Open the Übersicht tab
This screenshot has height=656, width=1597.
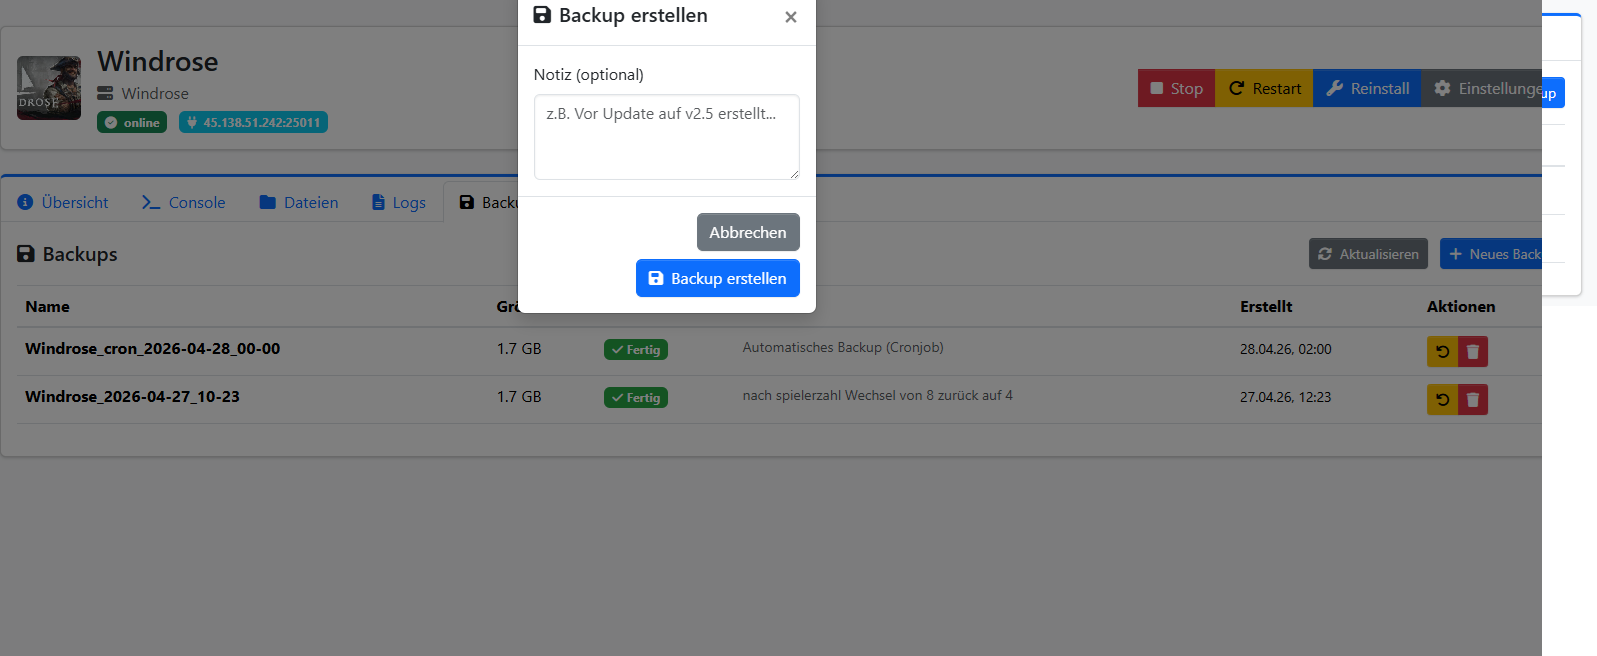coord(63,202)
